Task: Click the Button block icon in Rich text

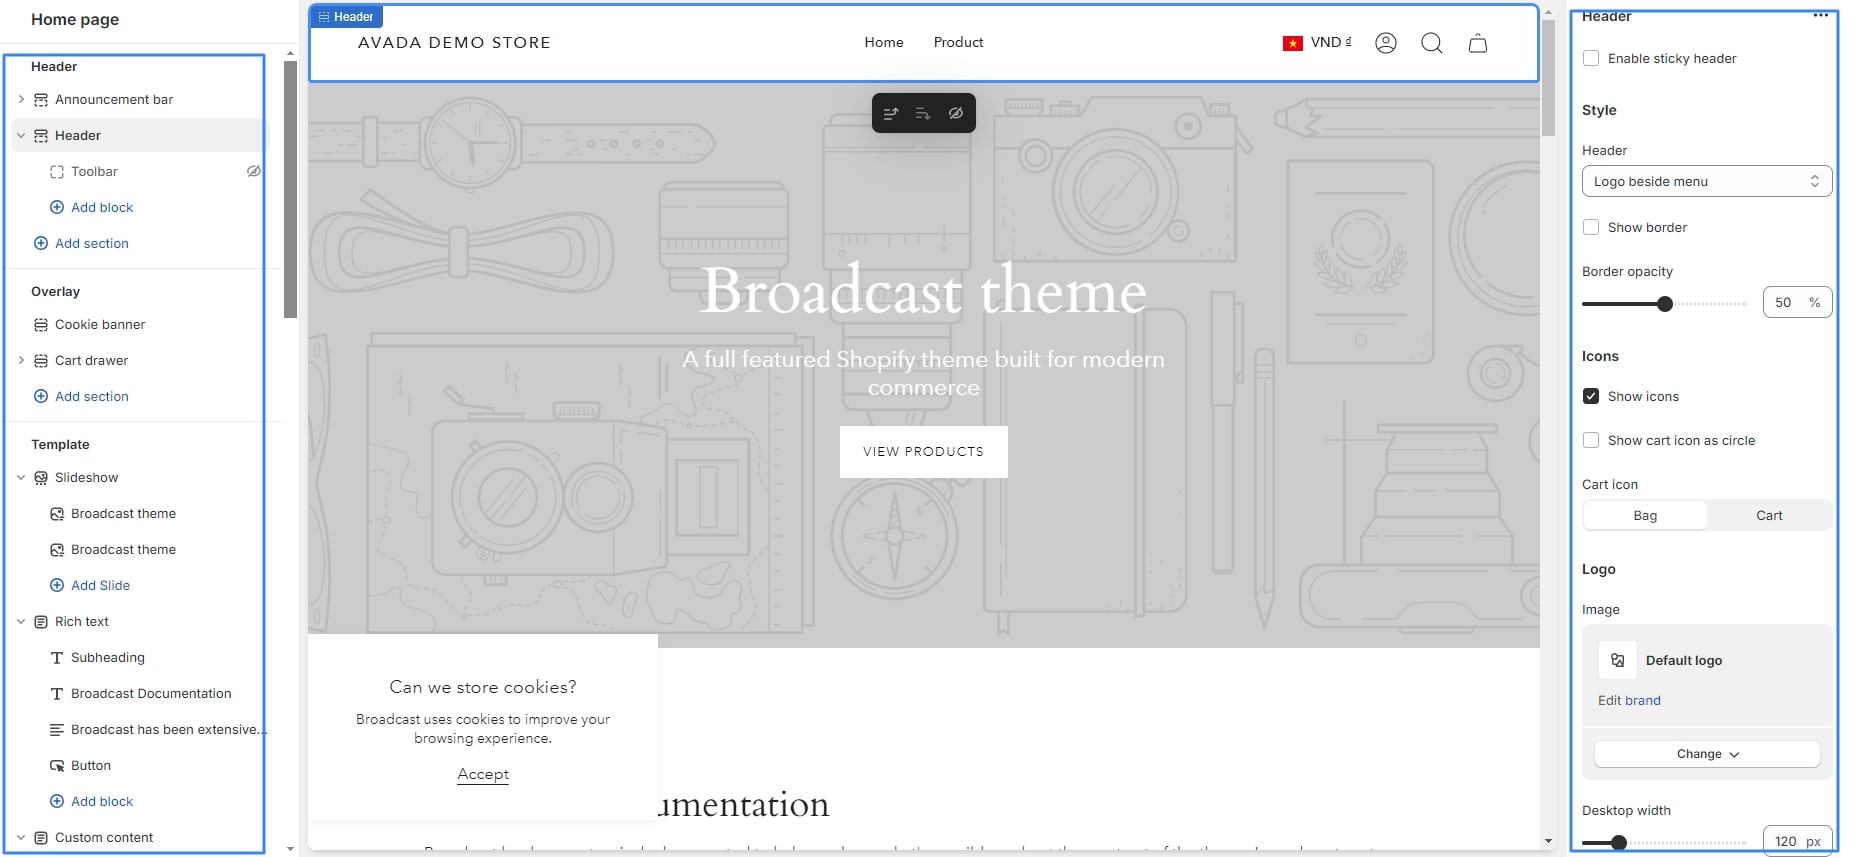Action: (x=57, y=766)
